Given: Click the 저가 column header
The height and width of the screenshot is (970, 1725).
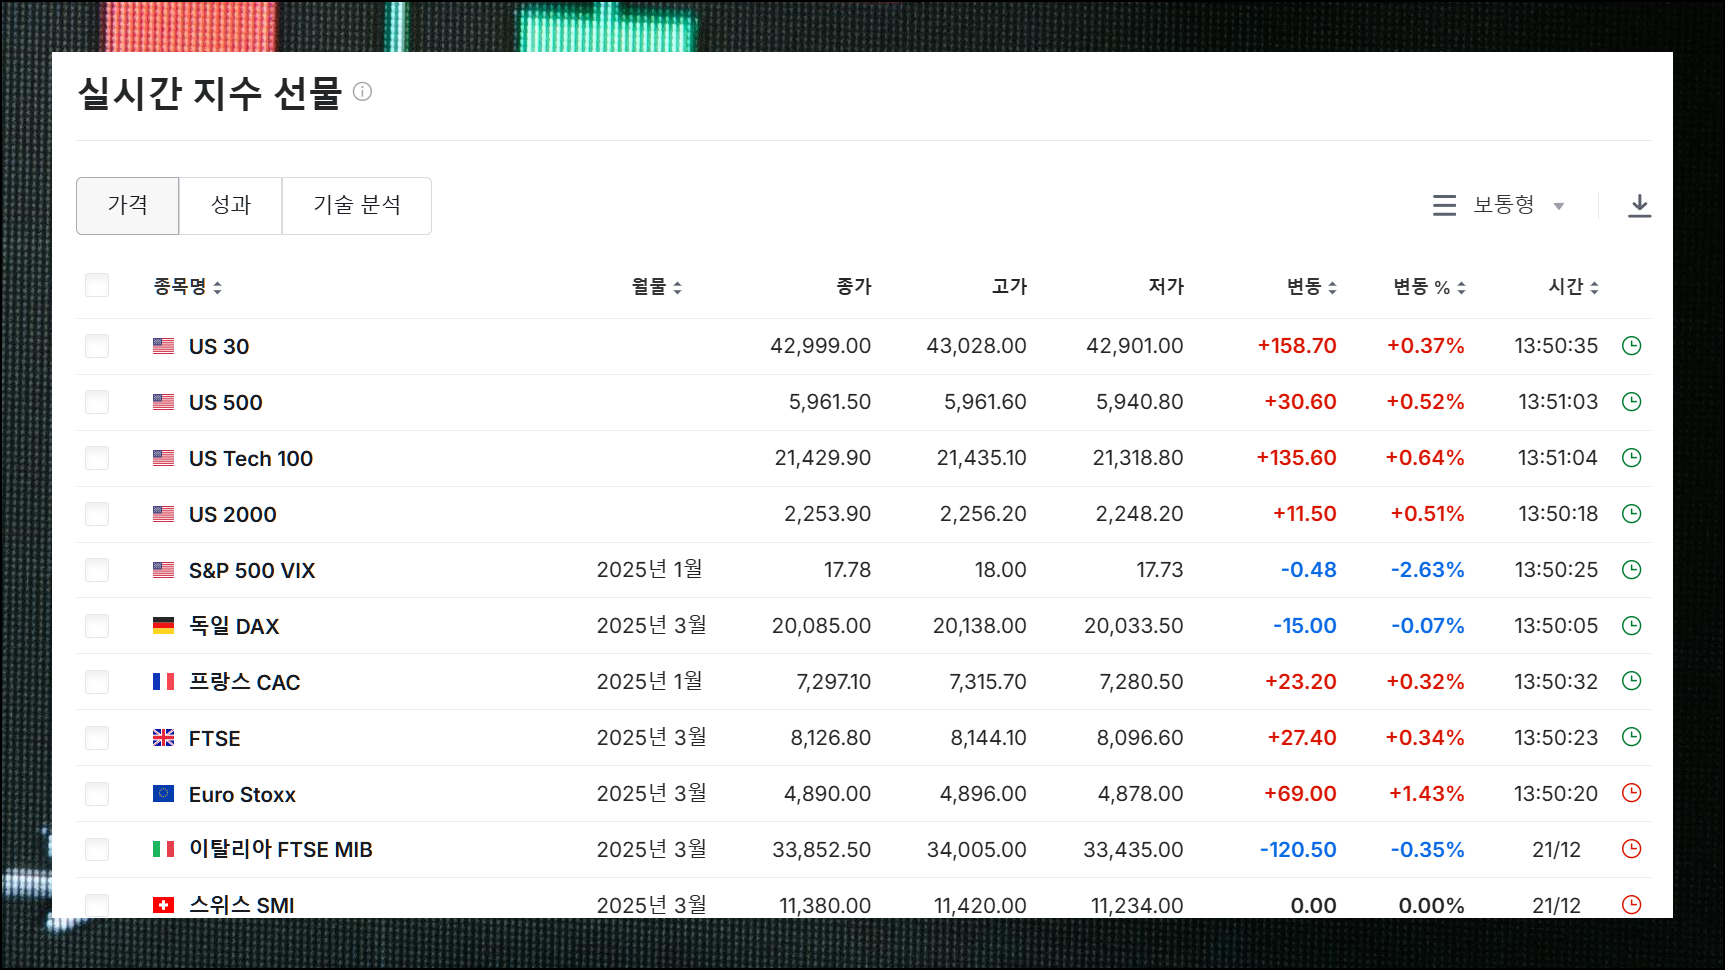Looking at the screenshot, I should pos(1166,287).
